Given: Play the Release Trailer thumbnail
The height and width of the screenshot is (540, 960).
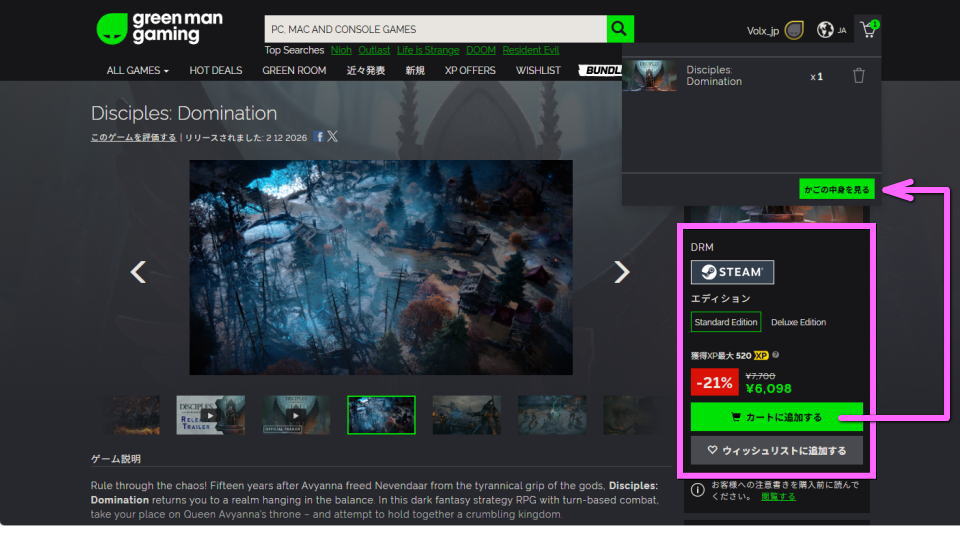Looking at the screenshot, I should (210, 415).
